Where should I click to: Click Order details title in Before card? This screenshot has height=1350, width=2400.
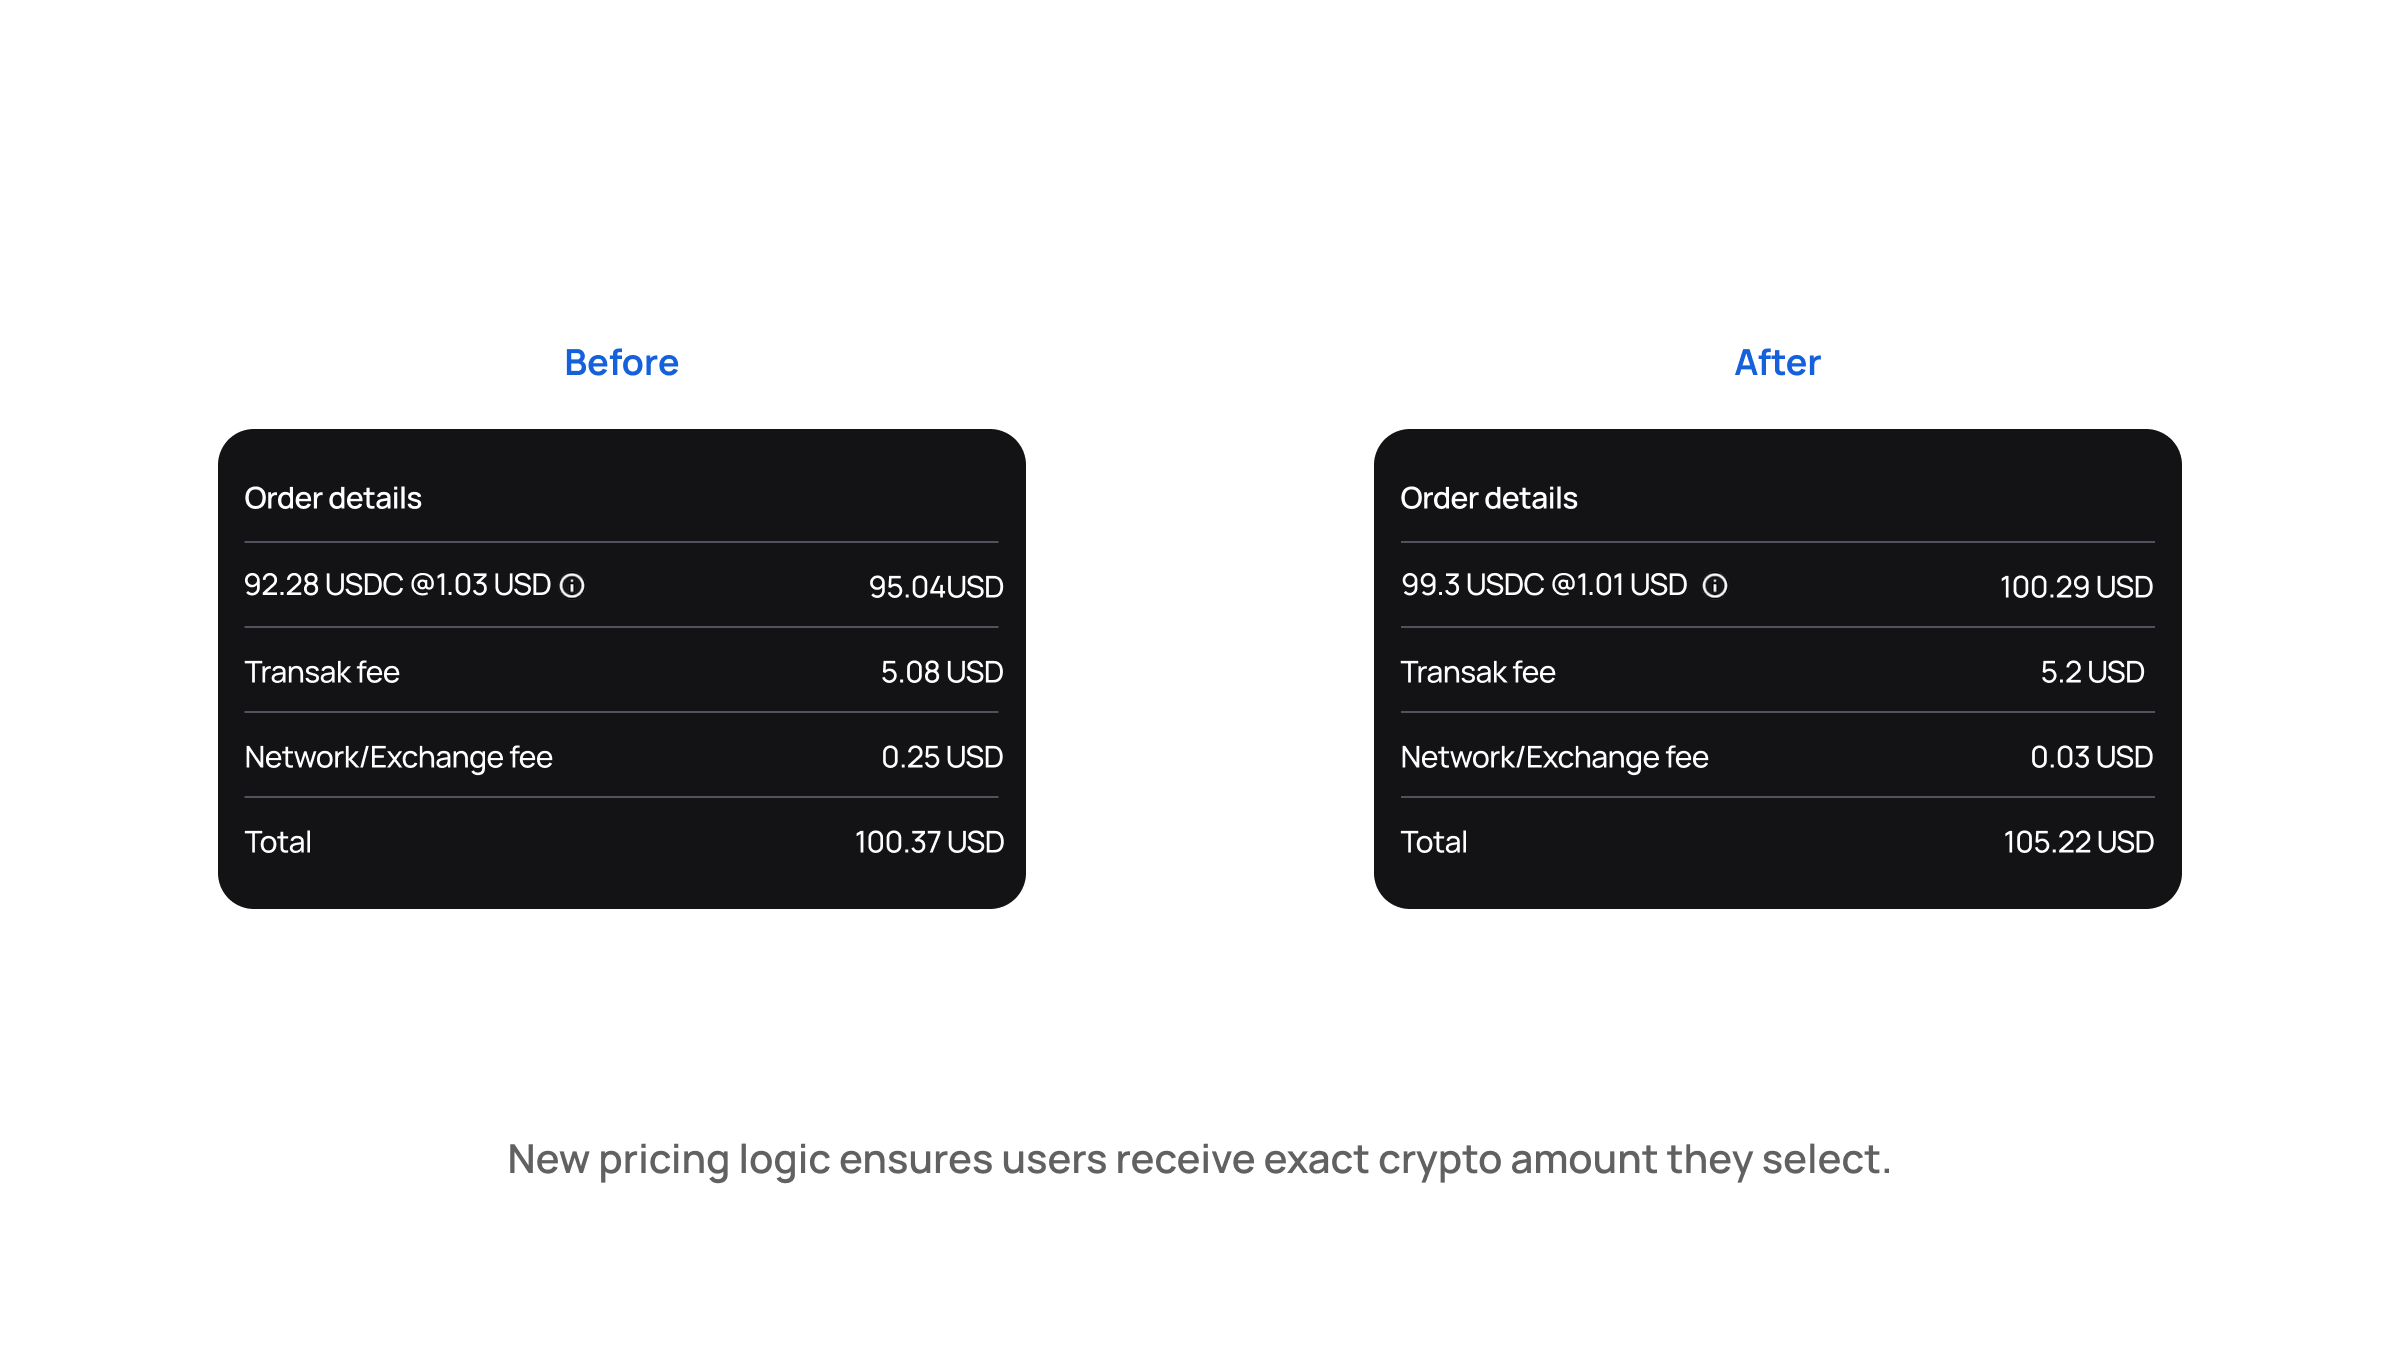pos(333,498)
